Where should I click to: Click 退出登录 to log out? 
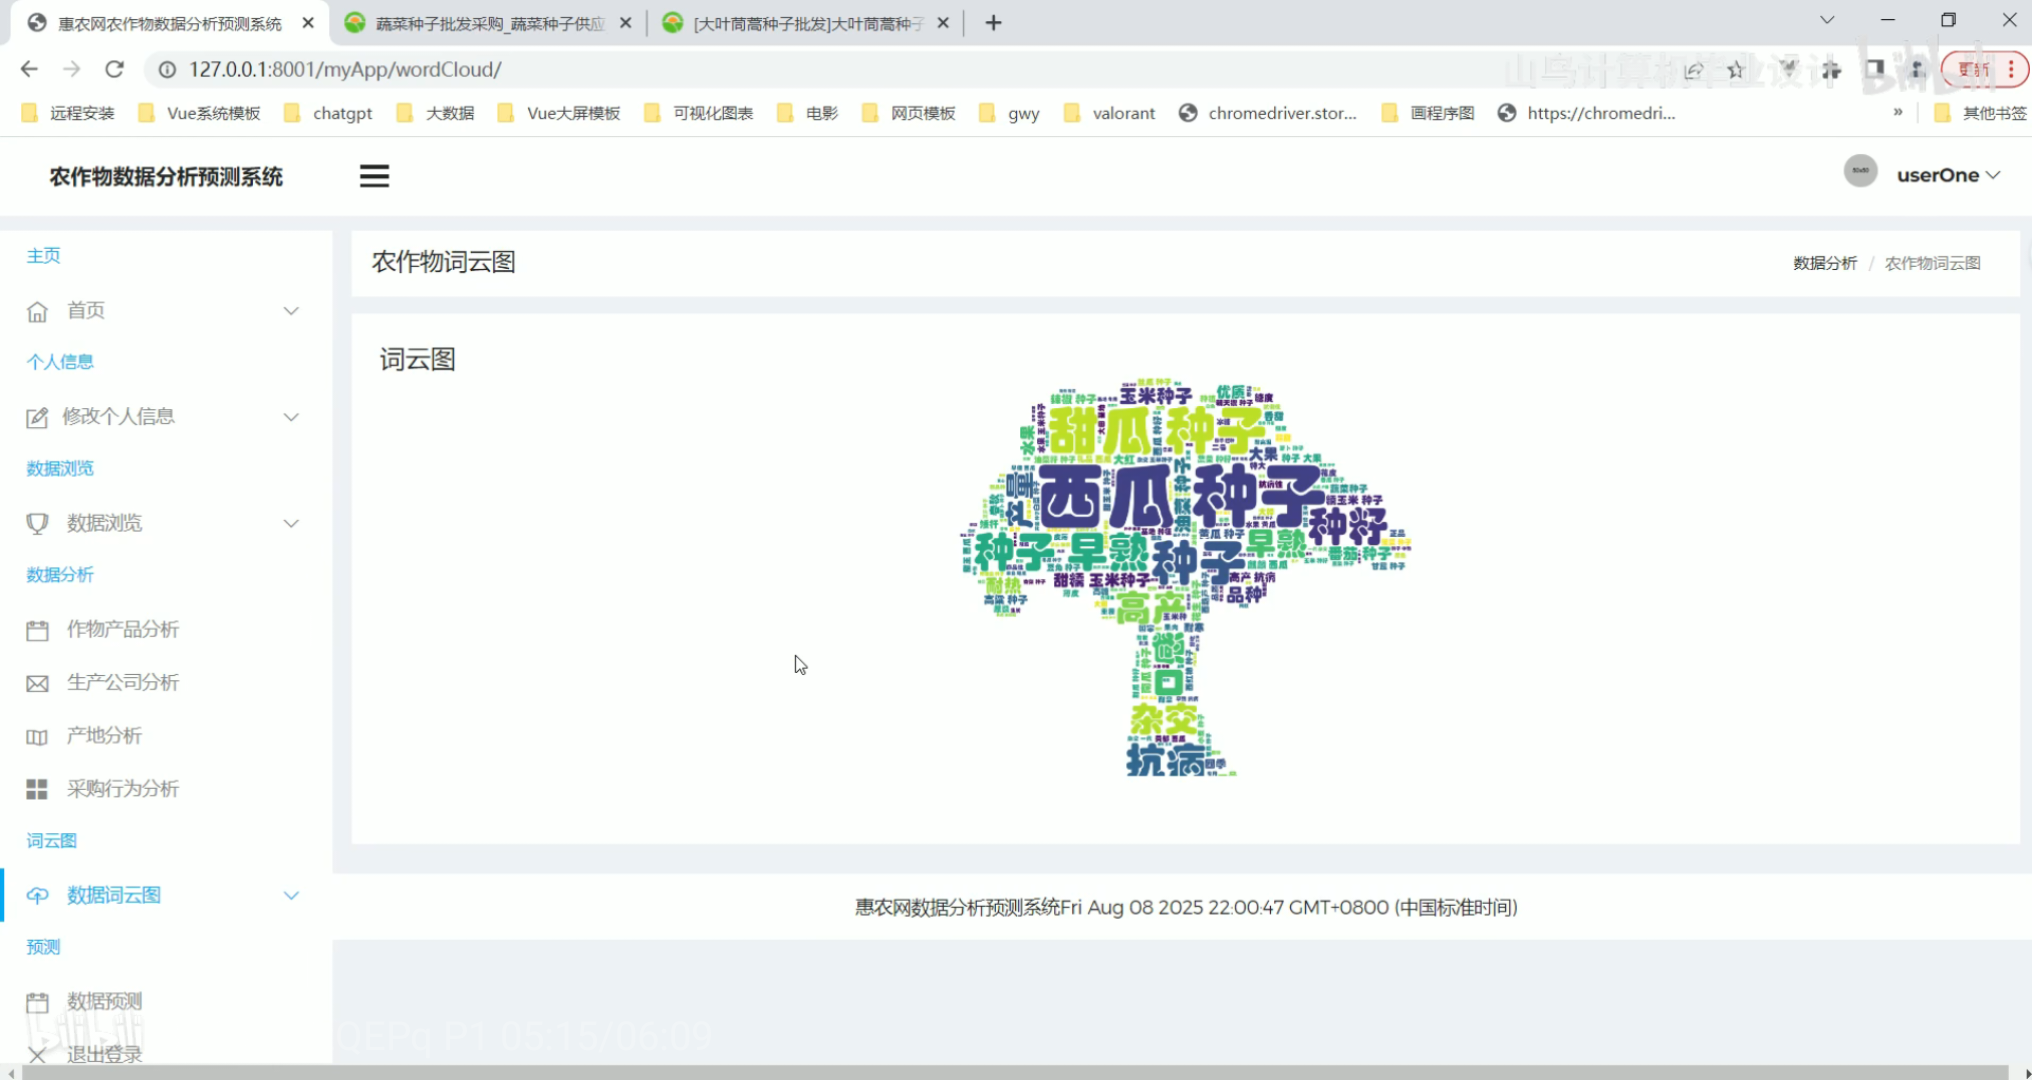pos(104,1054)
